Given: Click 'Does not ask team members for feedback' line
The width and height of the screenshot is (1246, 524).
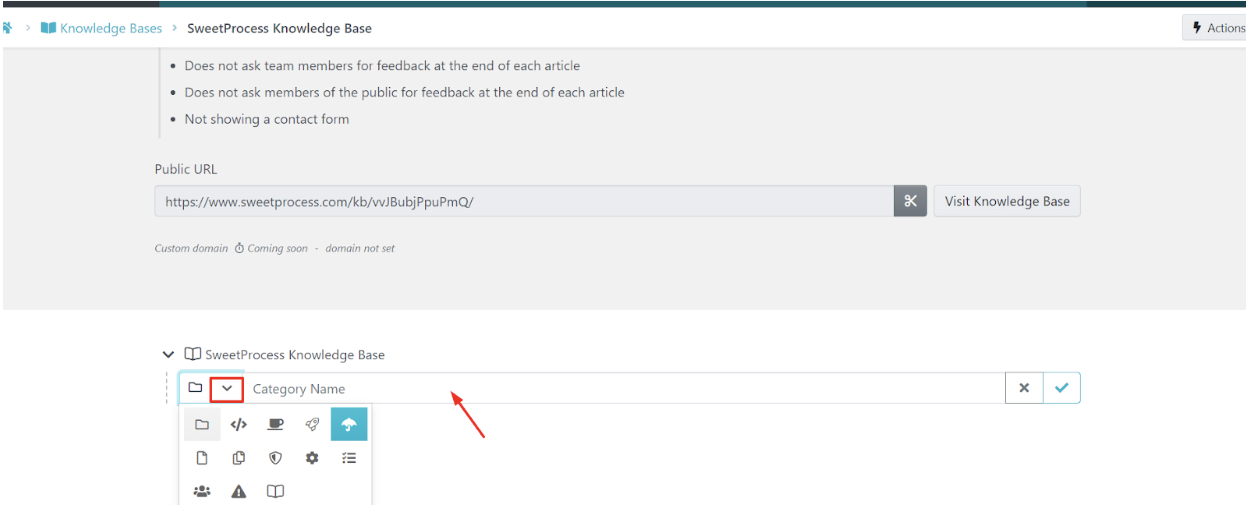Looking at the screenshot, I should click(382, 65).
